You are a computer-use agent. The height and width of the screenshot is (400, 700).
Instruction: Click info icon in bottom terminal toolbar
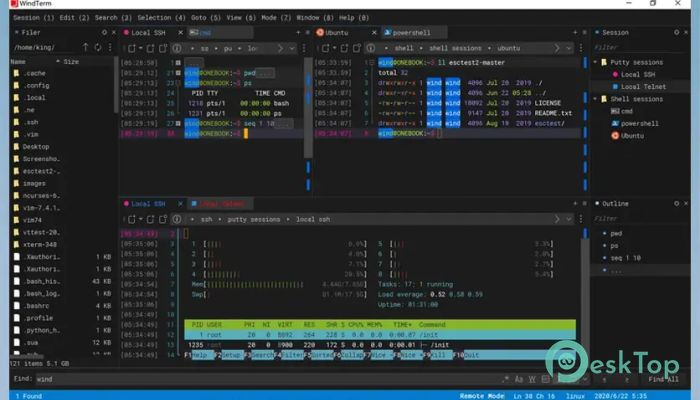coord(177,219)
